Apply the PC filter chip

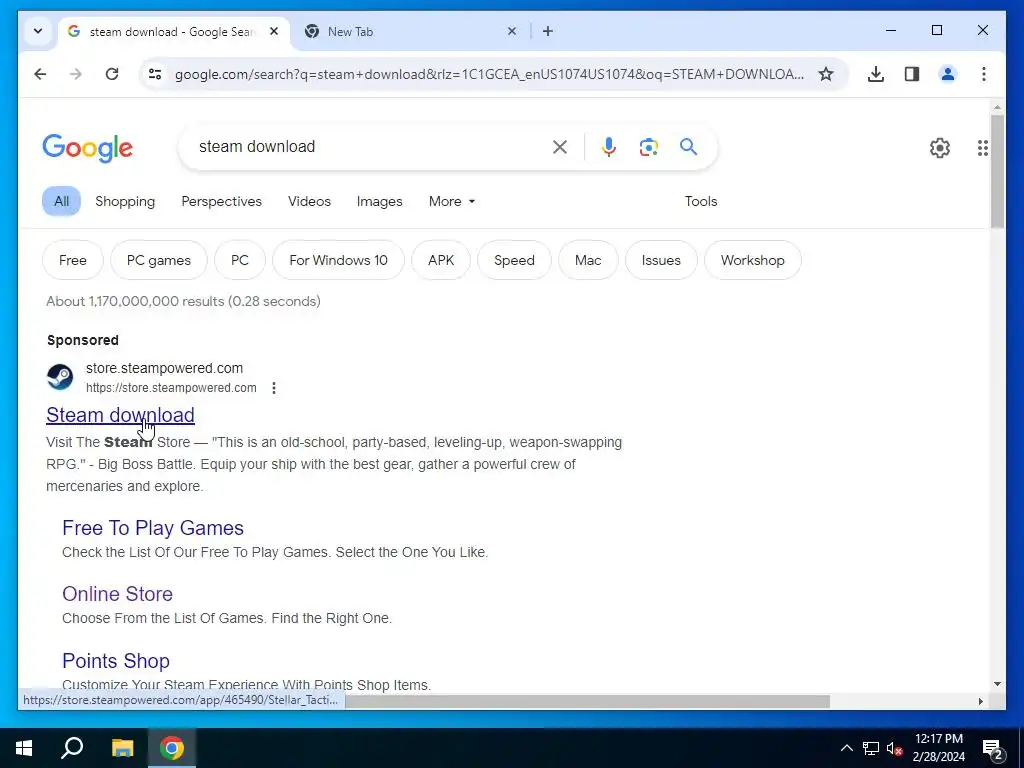tap(240, 260)
